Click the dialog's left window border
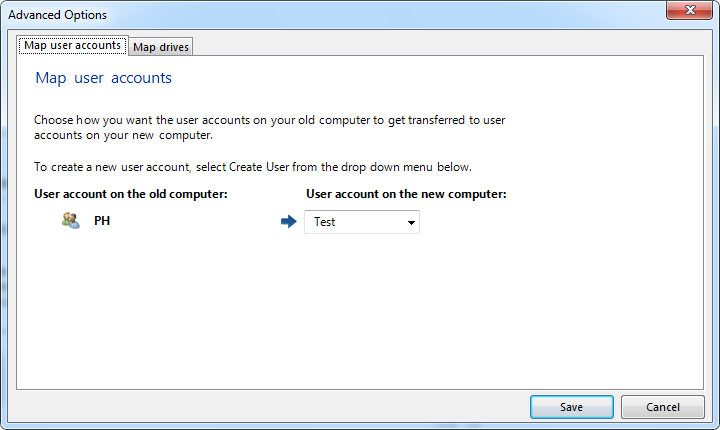Viewport: 720px width, 430px height. (x=4, y=230)
